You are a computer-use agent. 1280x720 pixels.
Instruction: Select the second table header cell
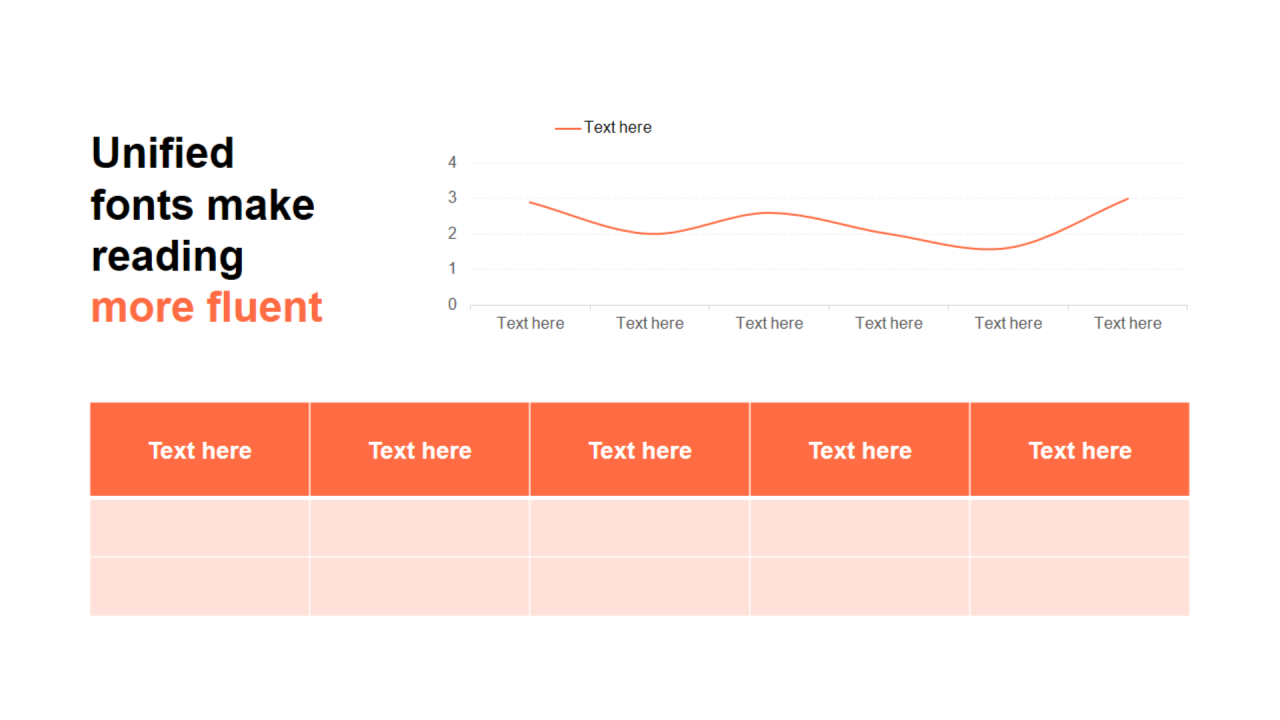(420, 450)
